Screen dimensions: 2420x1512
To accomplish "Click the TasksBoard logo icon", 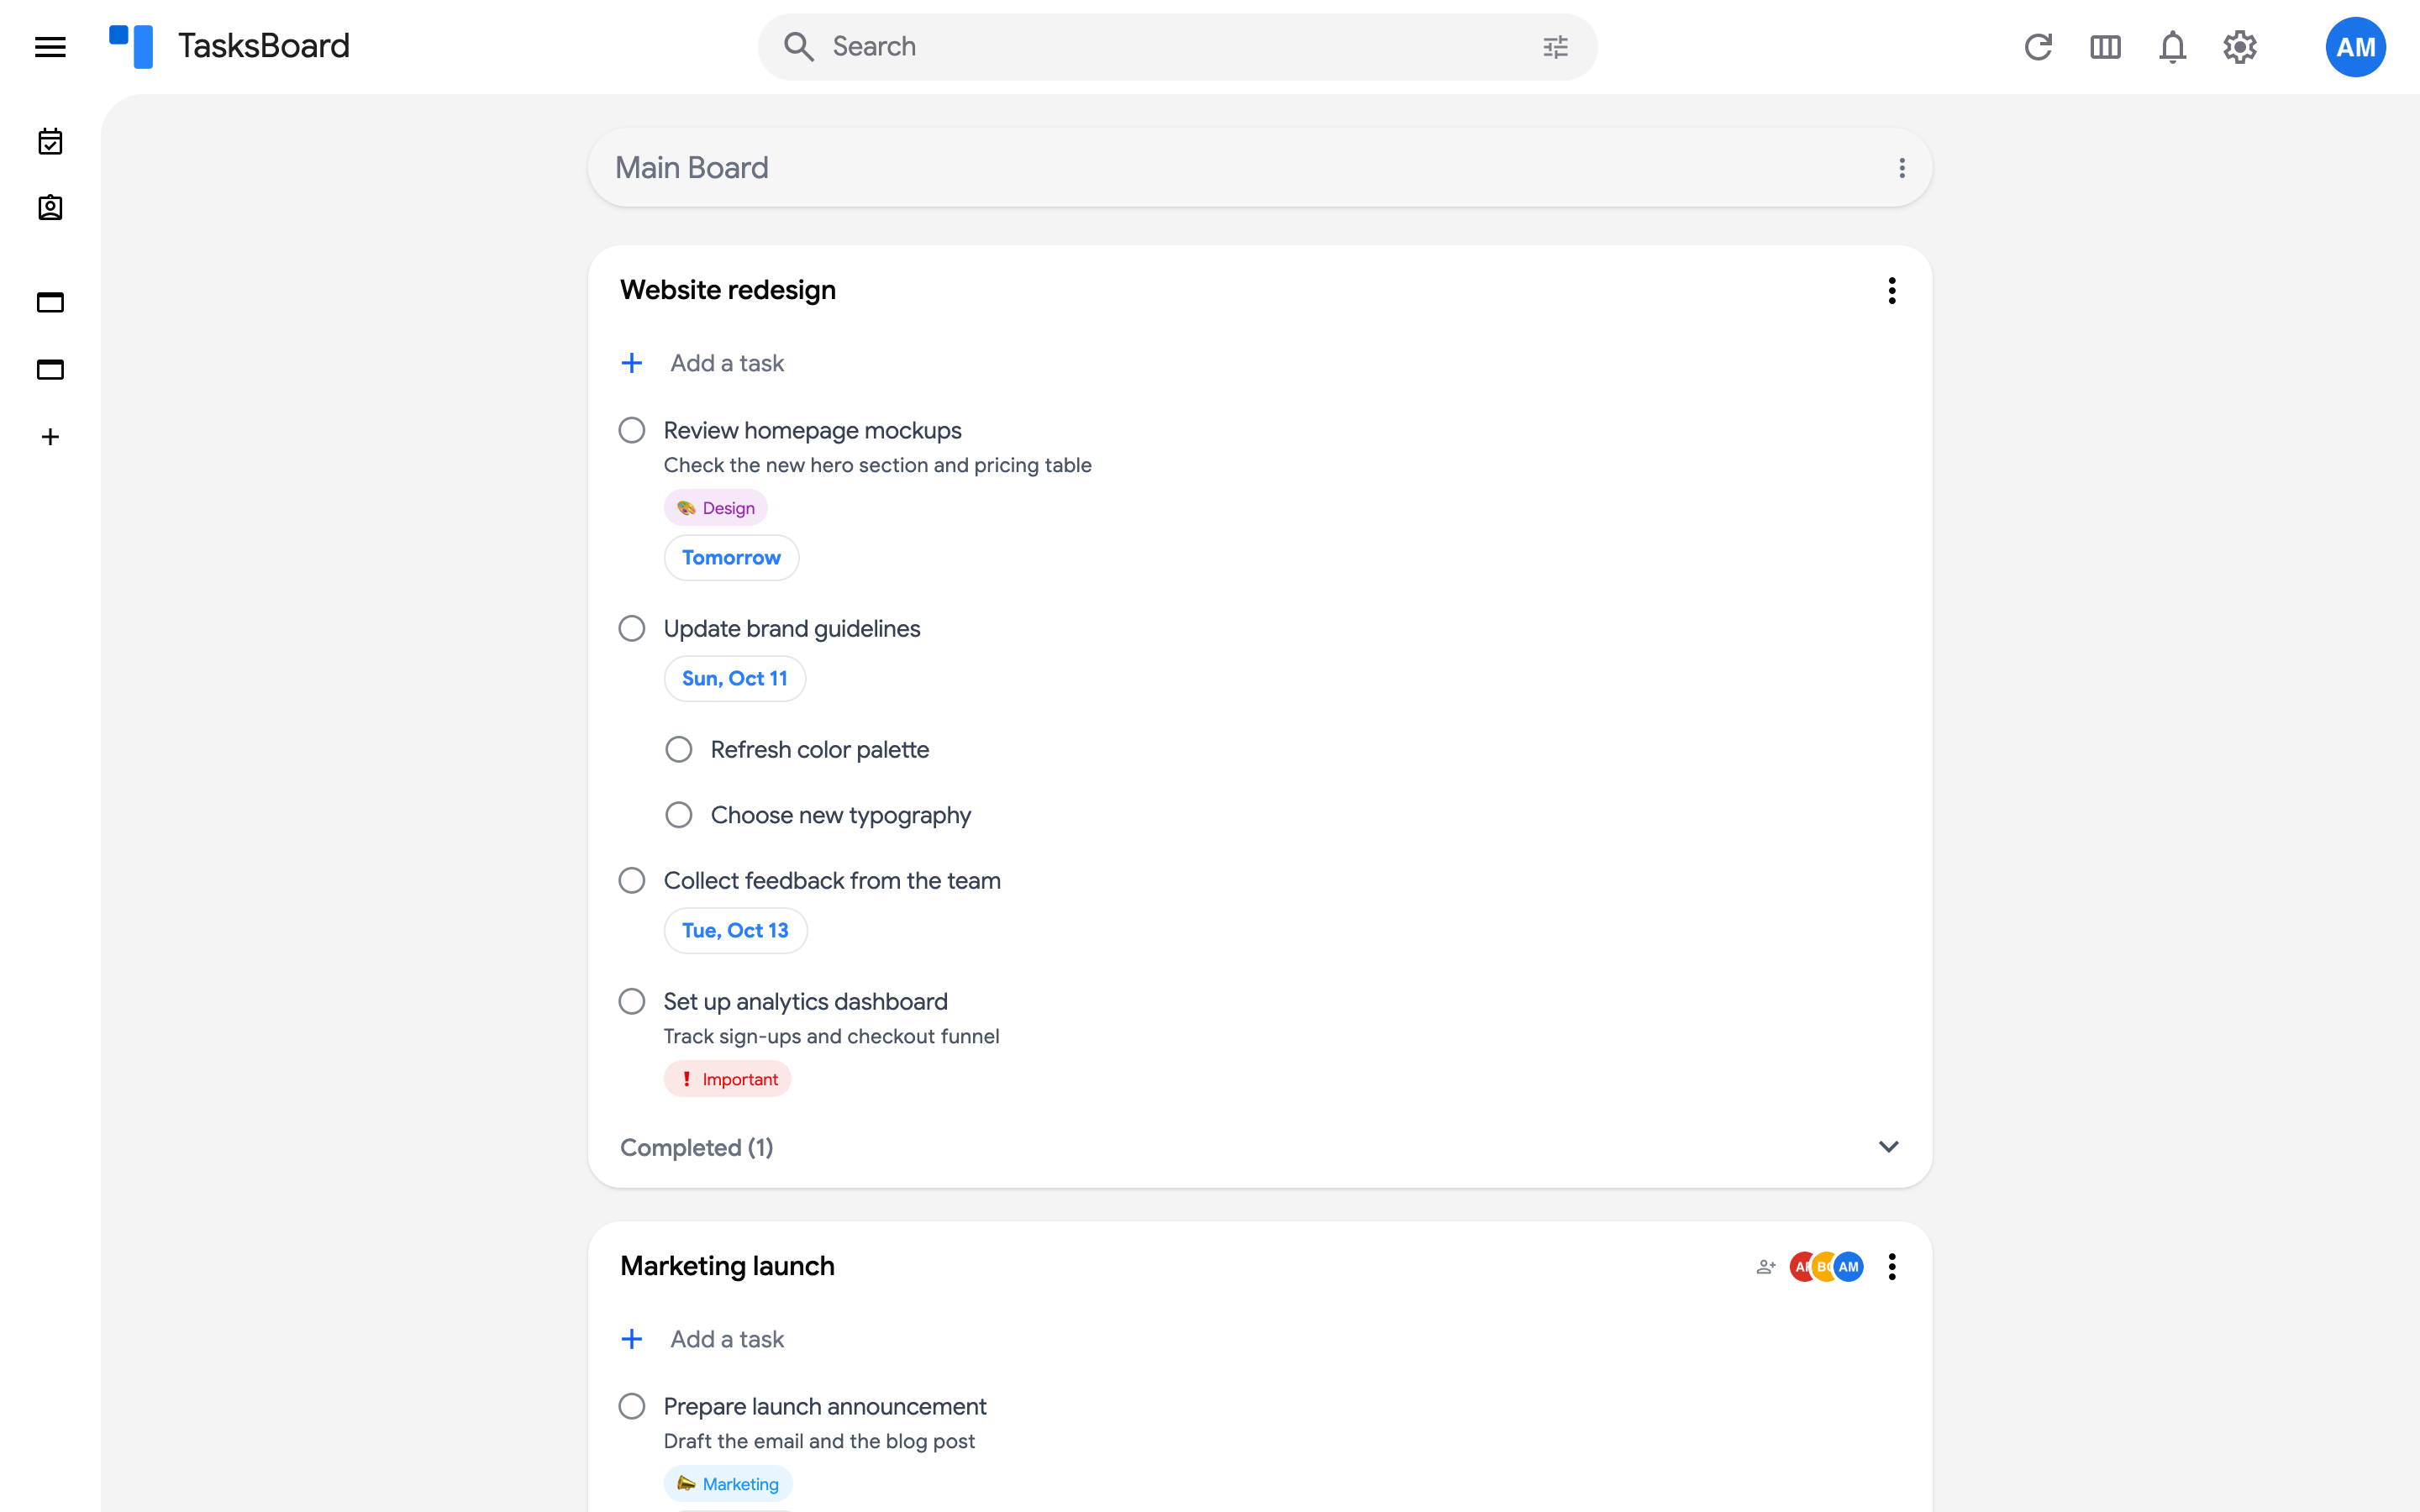I will click(131, 47).
